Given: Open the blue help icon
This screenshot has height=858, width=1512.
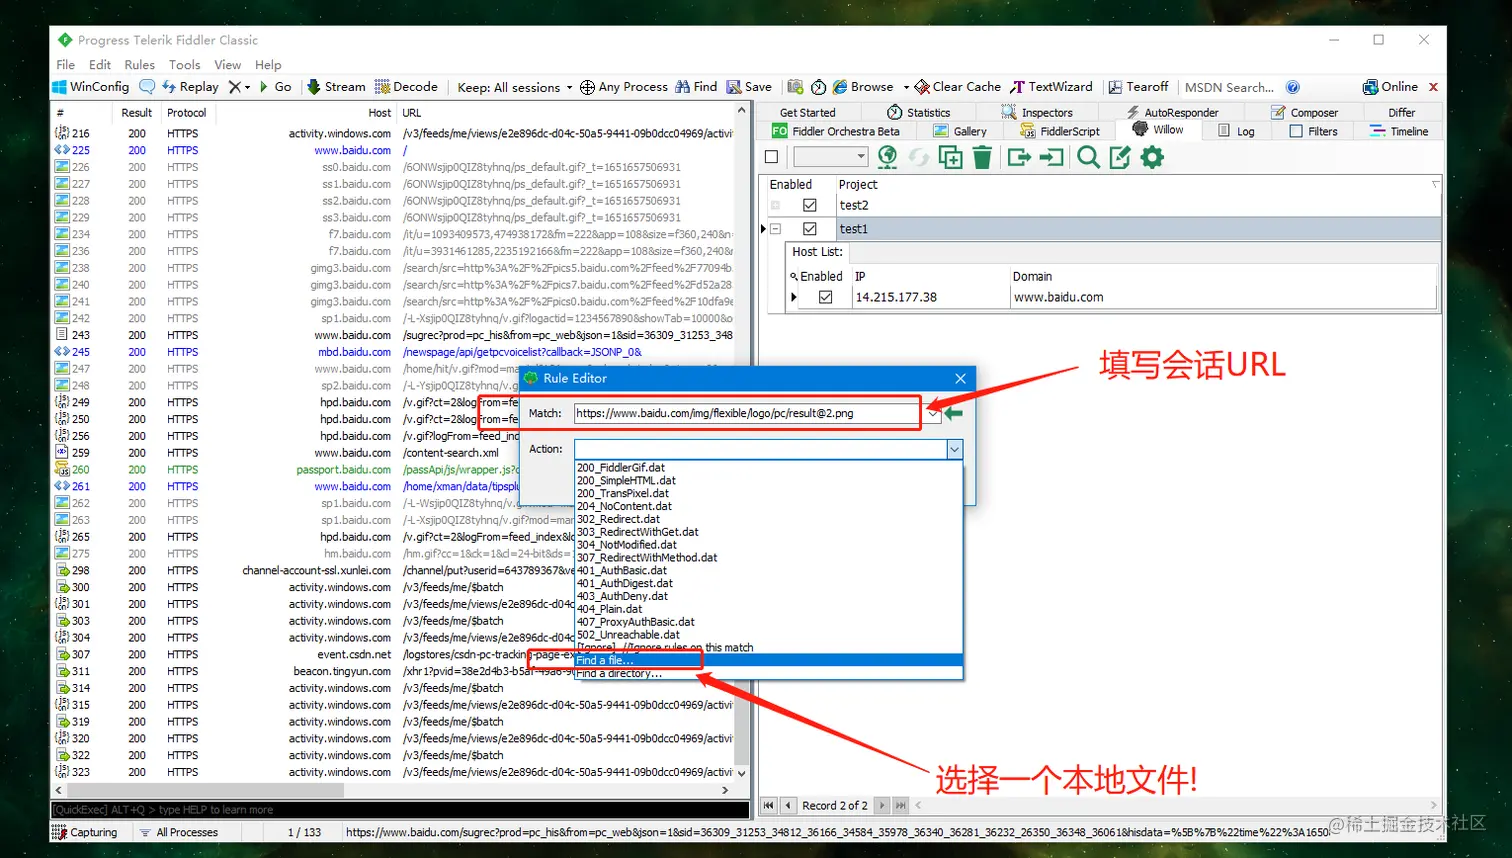Looking at the screenshot, I should coord(1292,87).
